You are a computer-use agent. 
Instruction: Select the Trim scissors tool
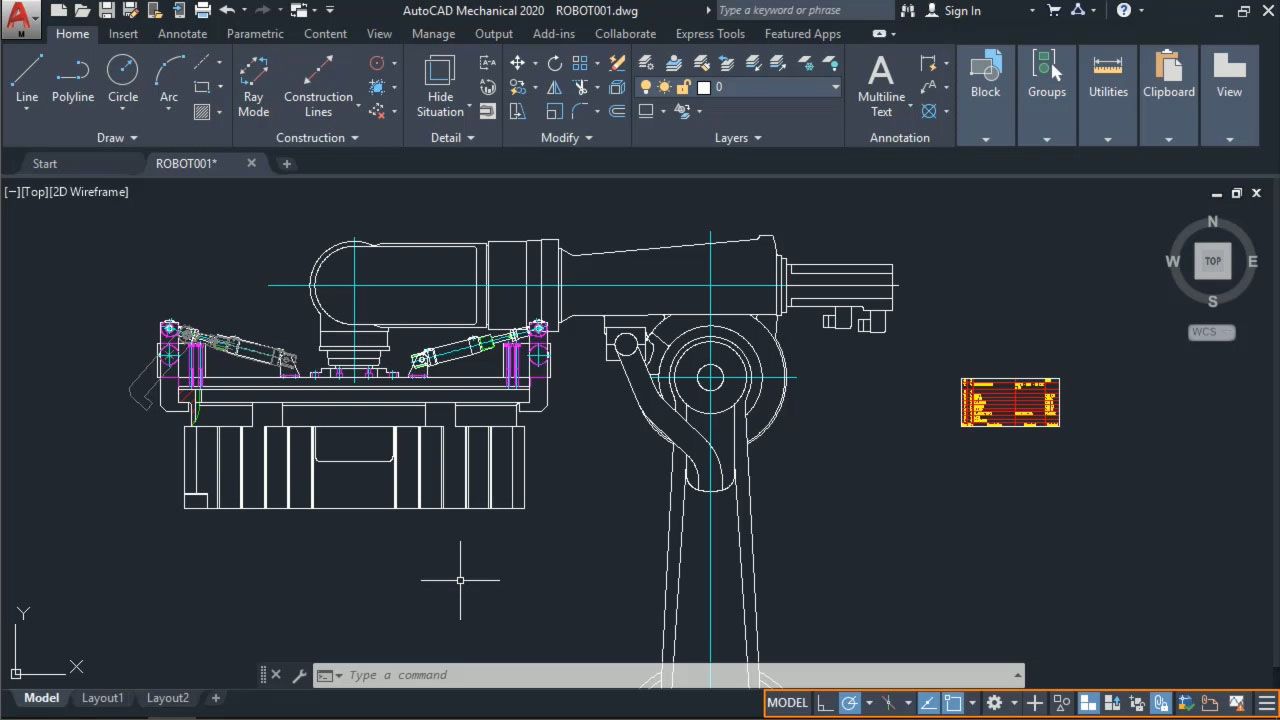tap(580, 87)
